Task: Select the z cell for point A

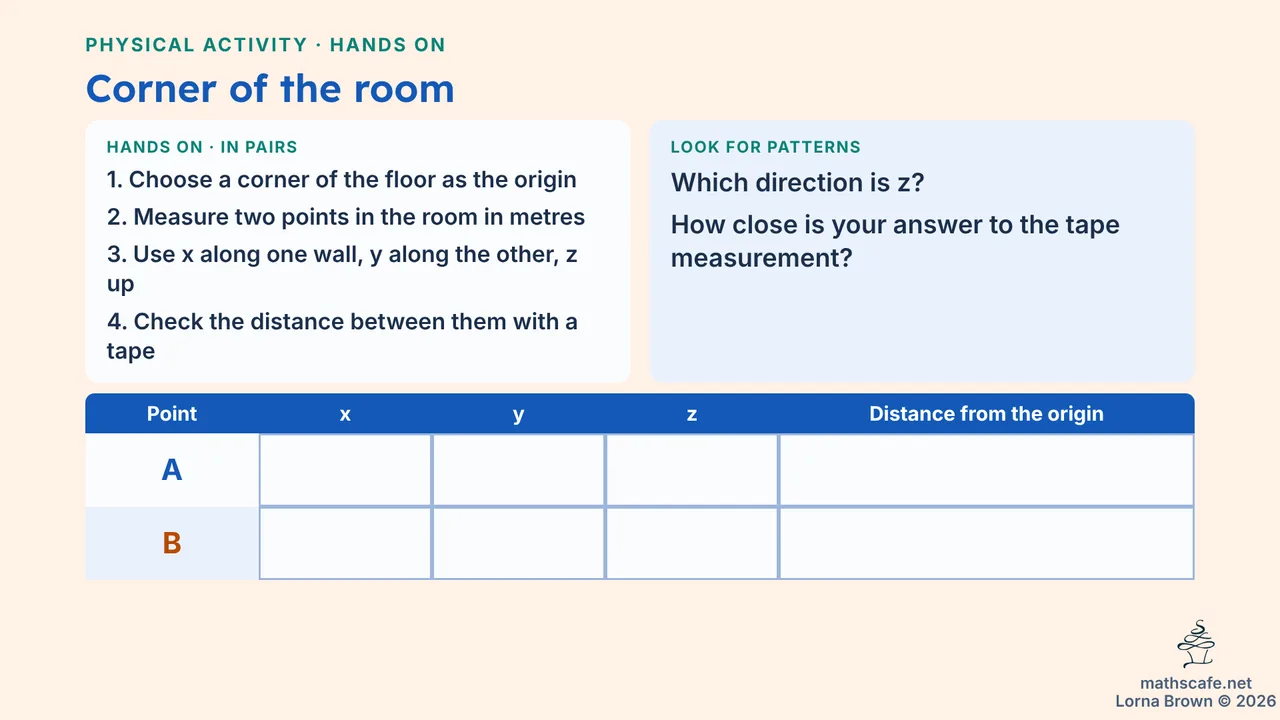Action: pos(692,470)
